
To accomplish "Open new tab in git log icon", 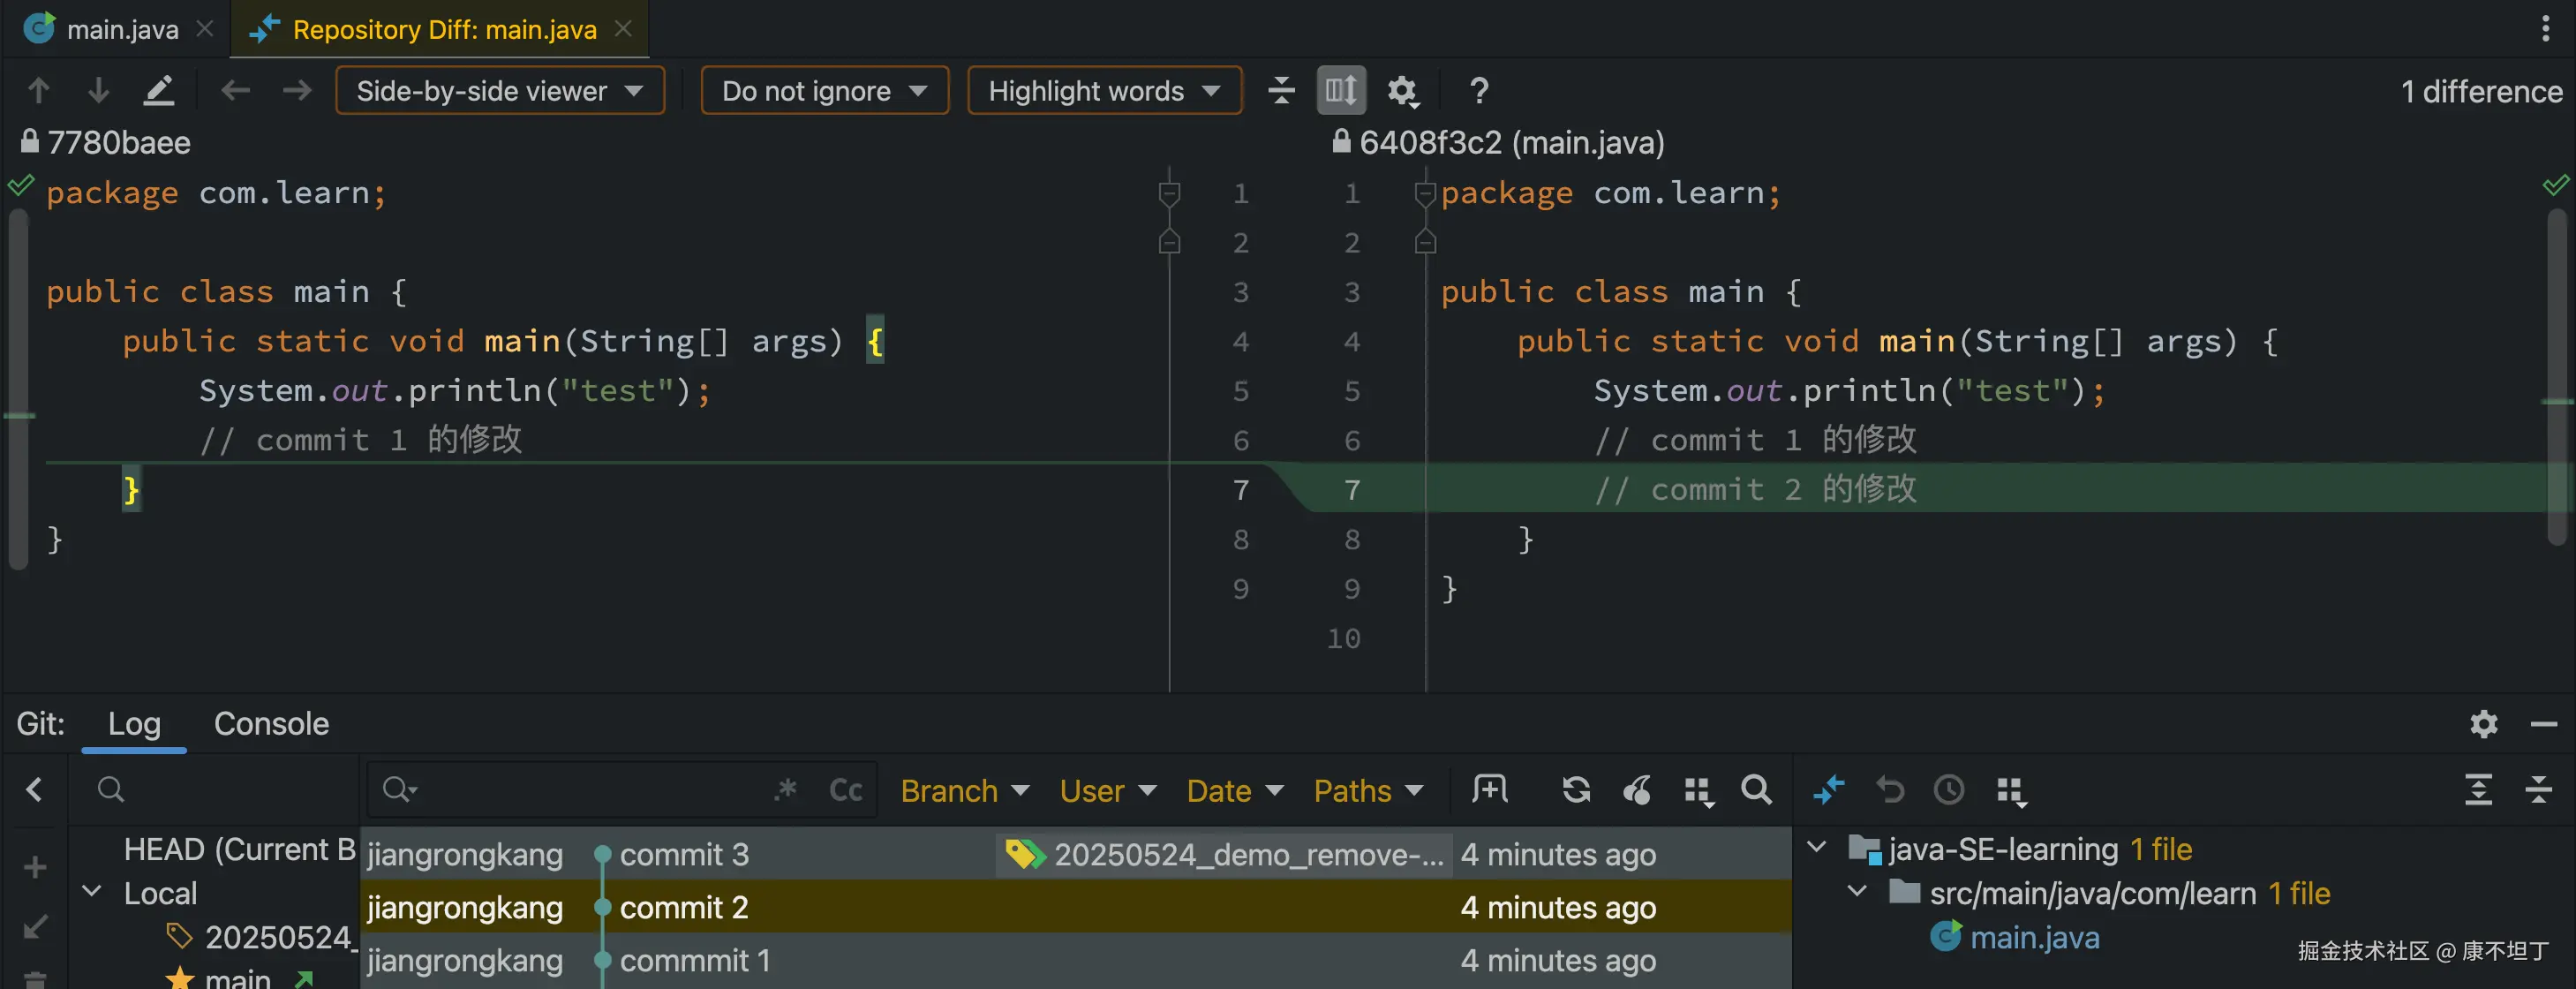I will [1489, 790].
